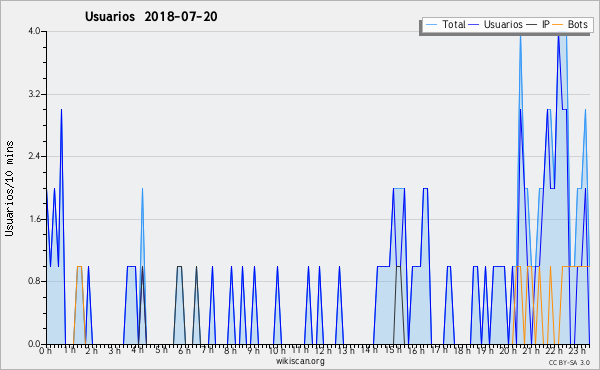Click the '22 h' x-axis label
Image resolution: width=600 pixels, height=370 pixels.
555,351
